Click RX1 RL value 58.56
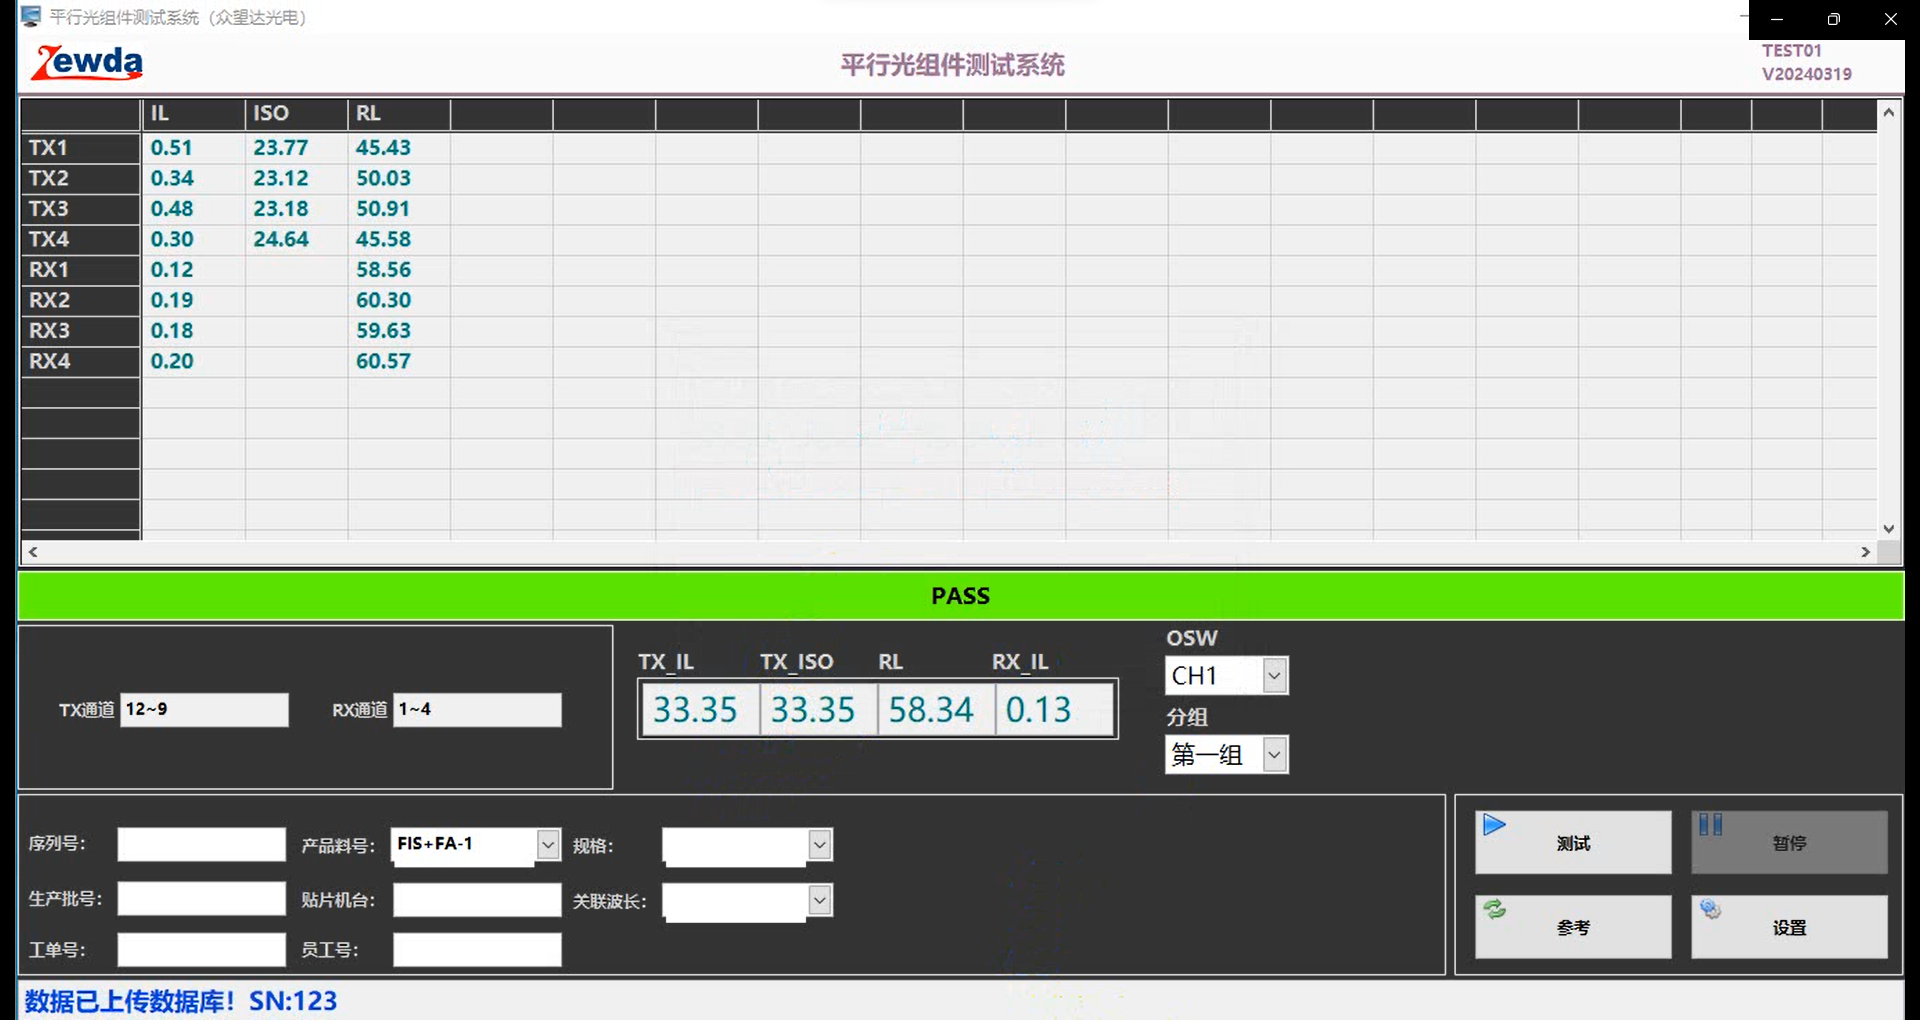The image size is (1920, 1020). pyautogui.click(x=384, y=270)
